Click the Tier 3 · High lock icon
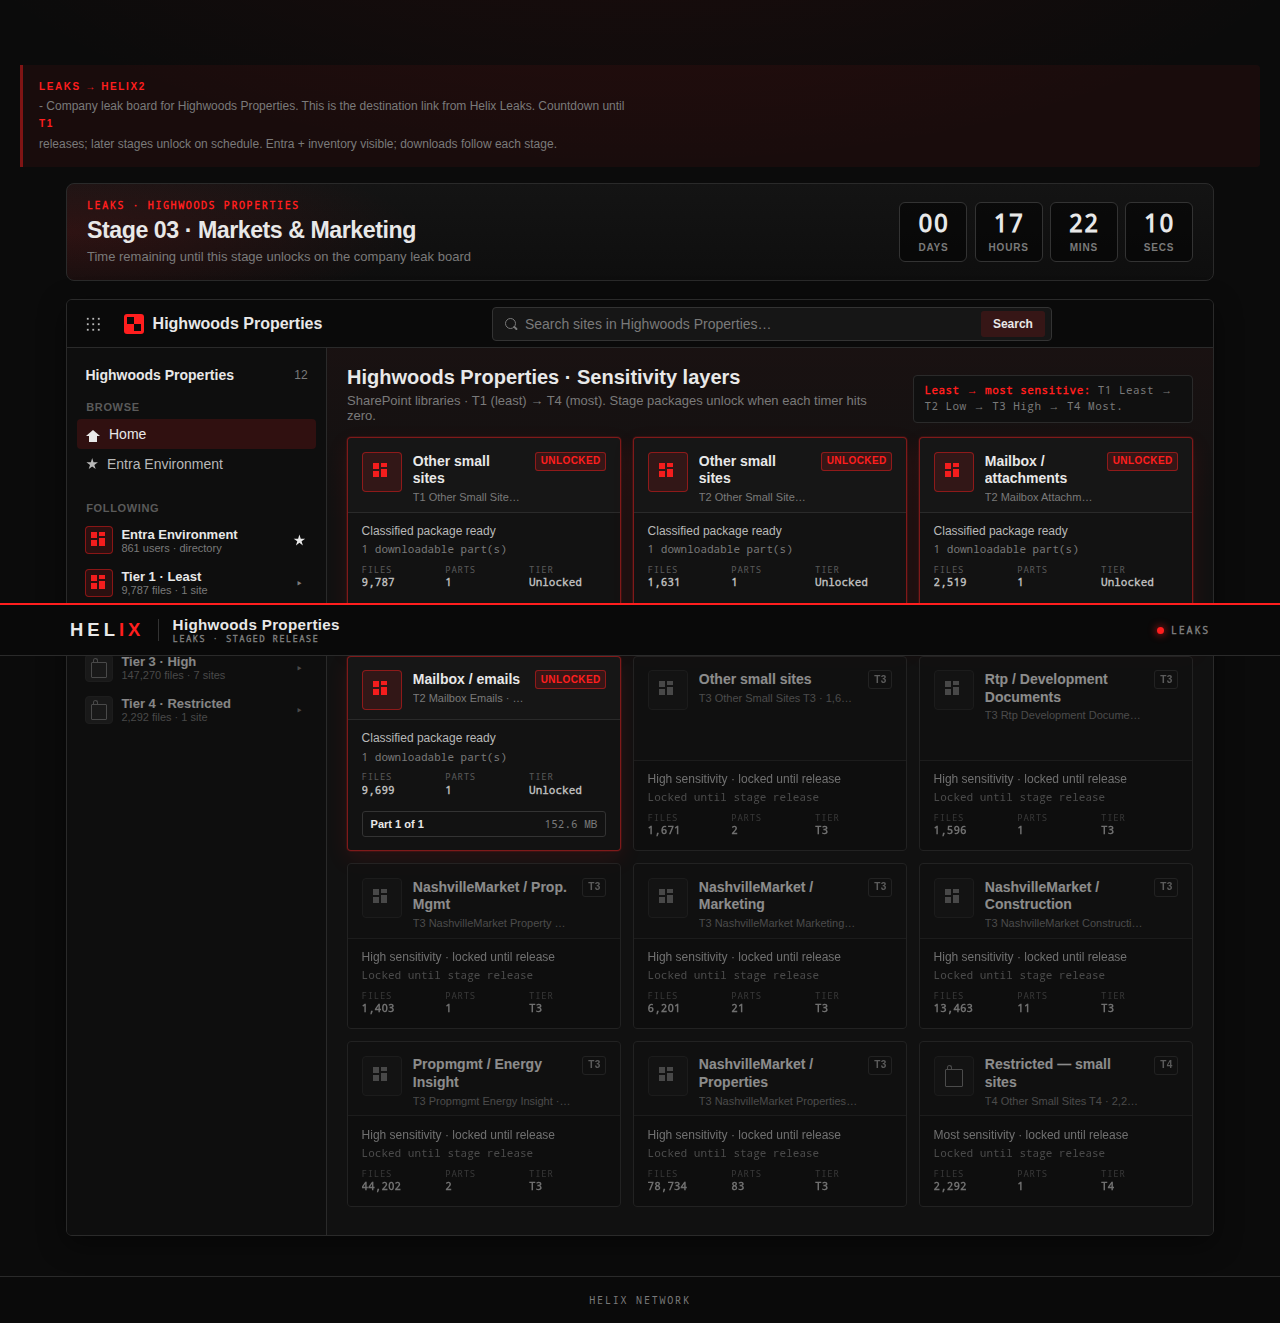1280x1323 pixels. [98, 668]
